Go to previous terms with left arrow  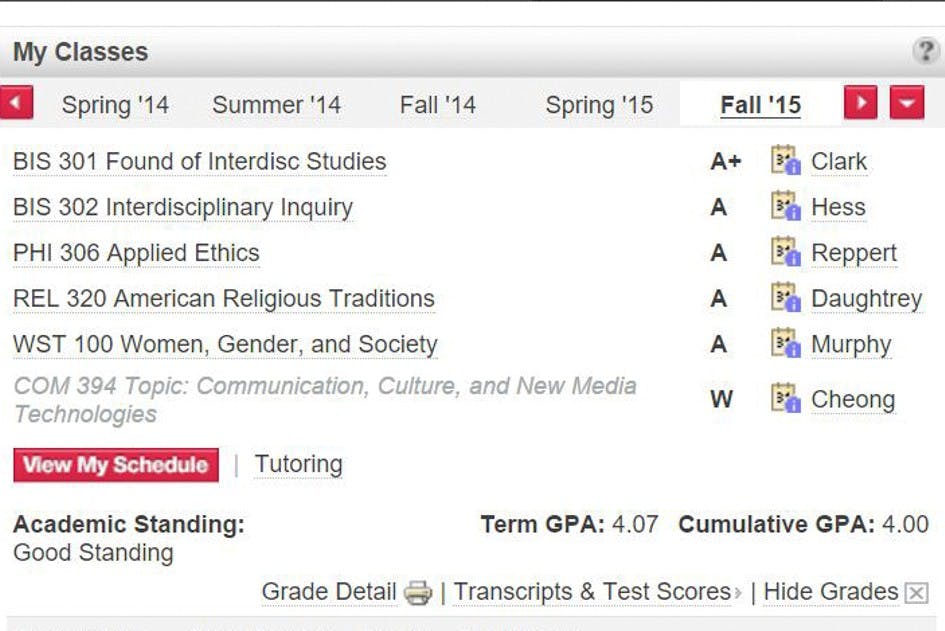pos(17,103)
